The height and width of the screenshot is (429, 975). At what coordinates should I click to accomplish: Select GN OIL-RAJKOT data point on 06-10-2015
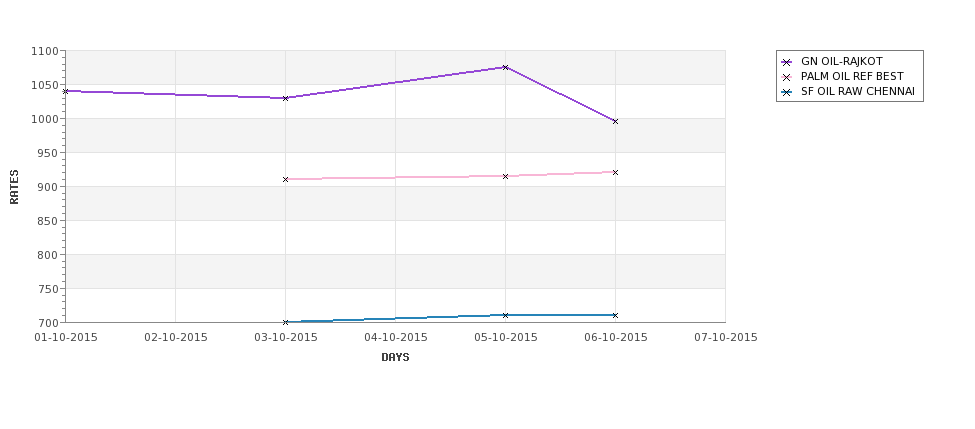(616, 121)
